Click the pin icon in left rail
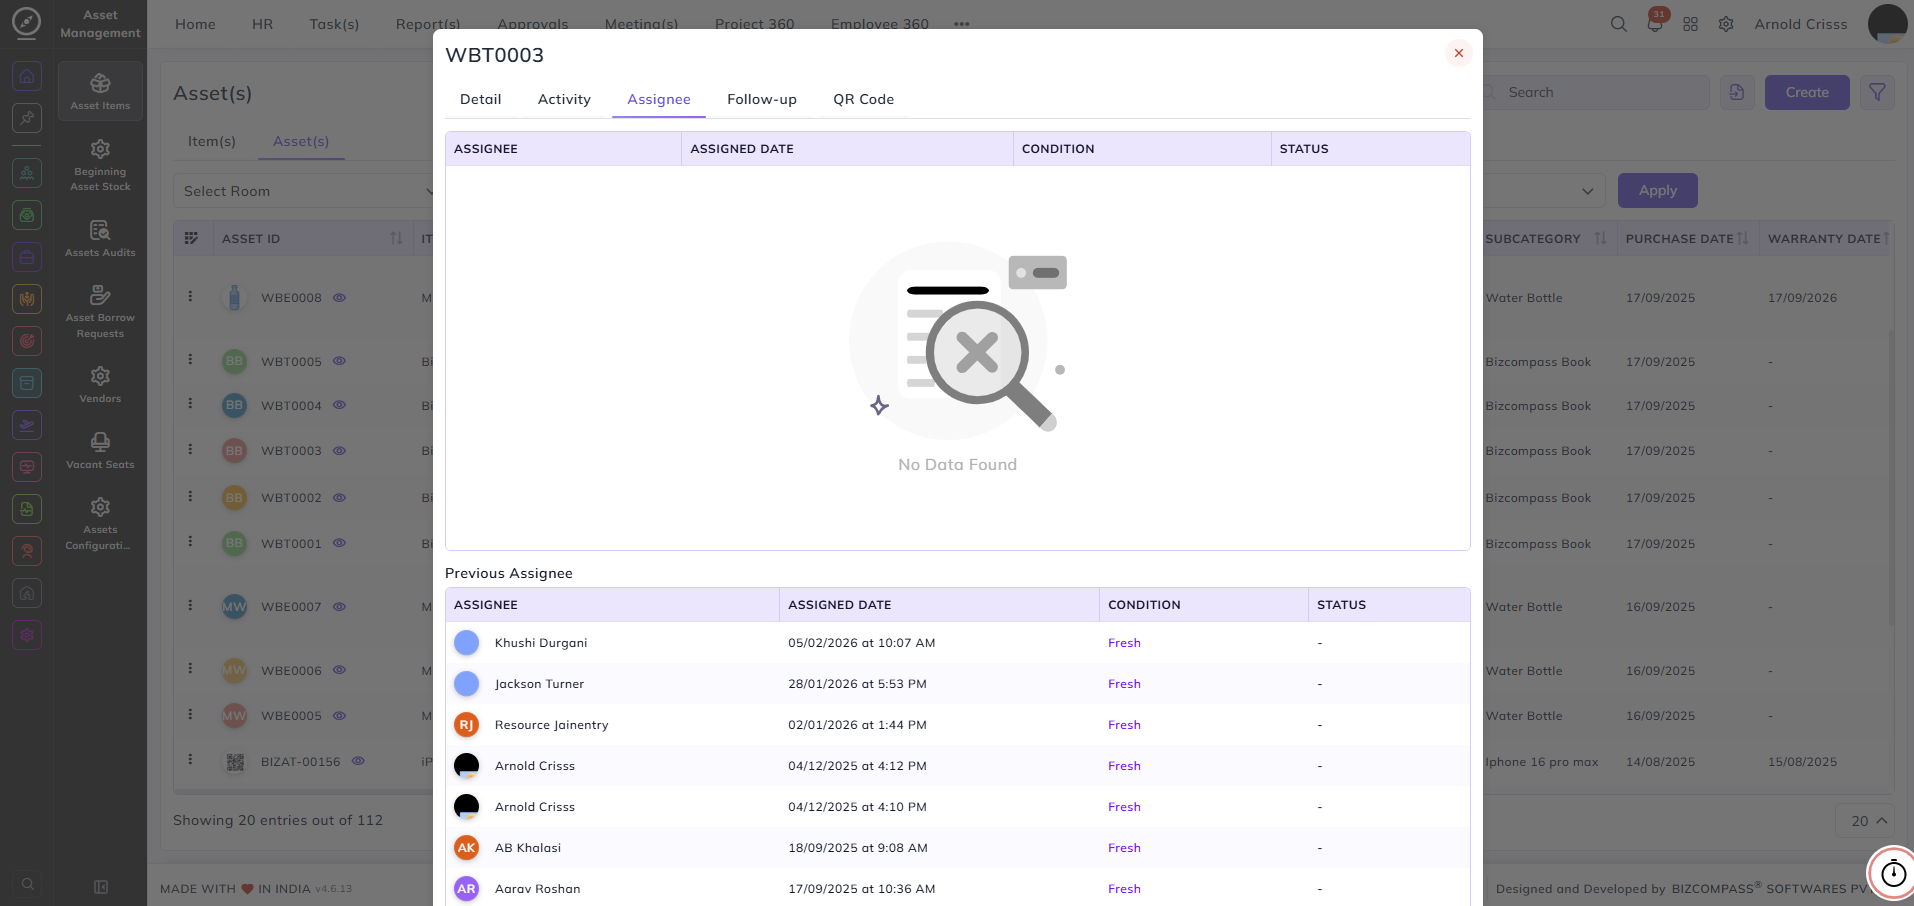 [27, 118]
